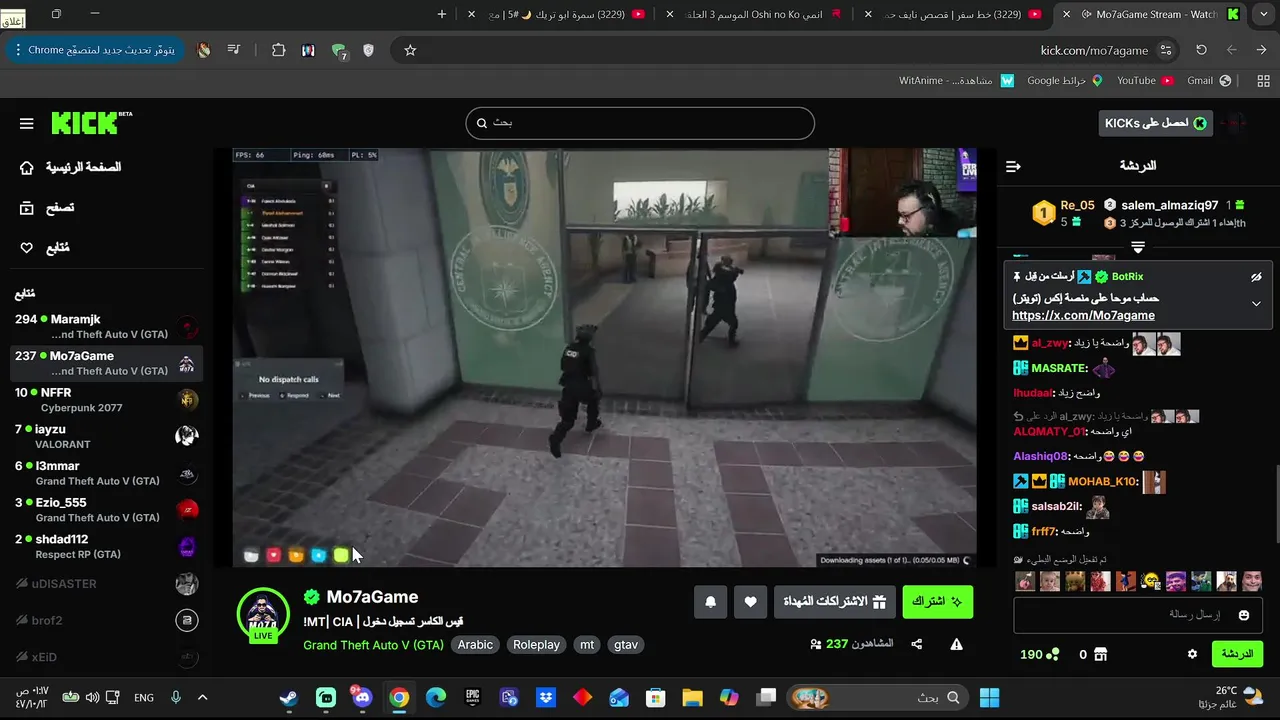Click username MOHAB_K10 in chat

tap(1102, 482)
